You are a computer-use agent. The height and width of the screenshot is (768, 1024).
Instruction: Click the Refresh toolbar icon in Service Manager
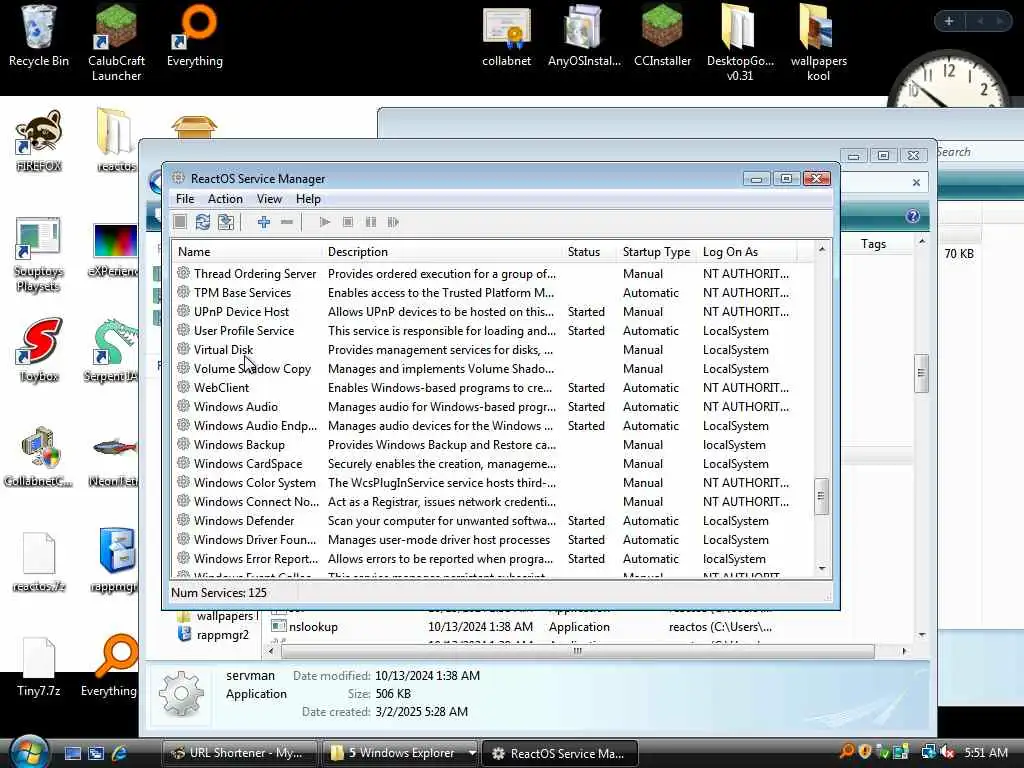(203, 222)
